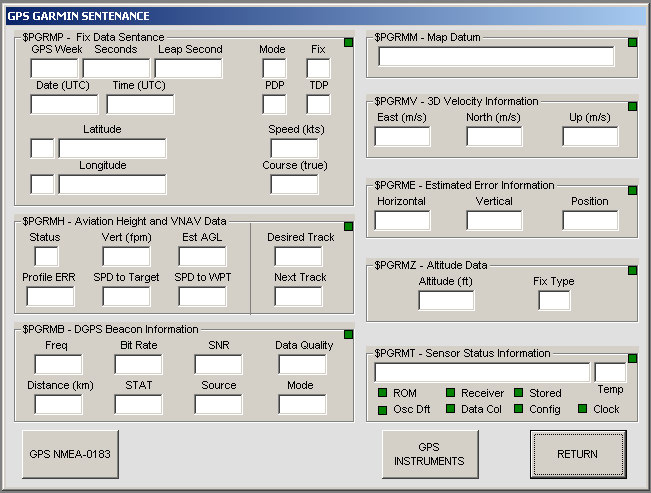651x493 pixels.
Task: Click the Clock status indicator light
Action: coord(582,409)
